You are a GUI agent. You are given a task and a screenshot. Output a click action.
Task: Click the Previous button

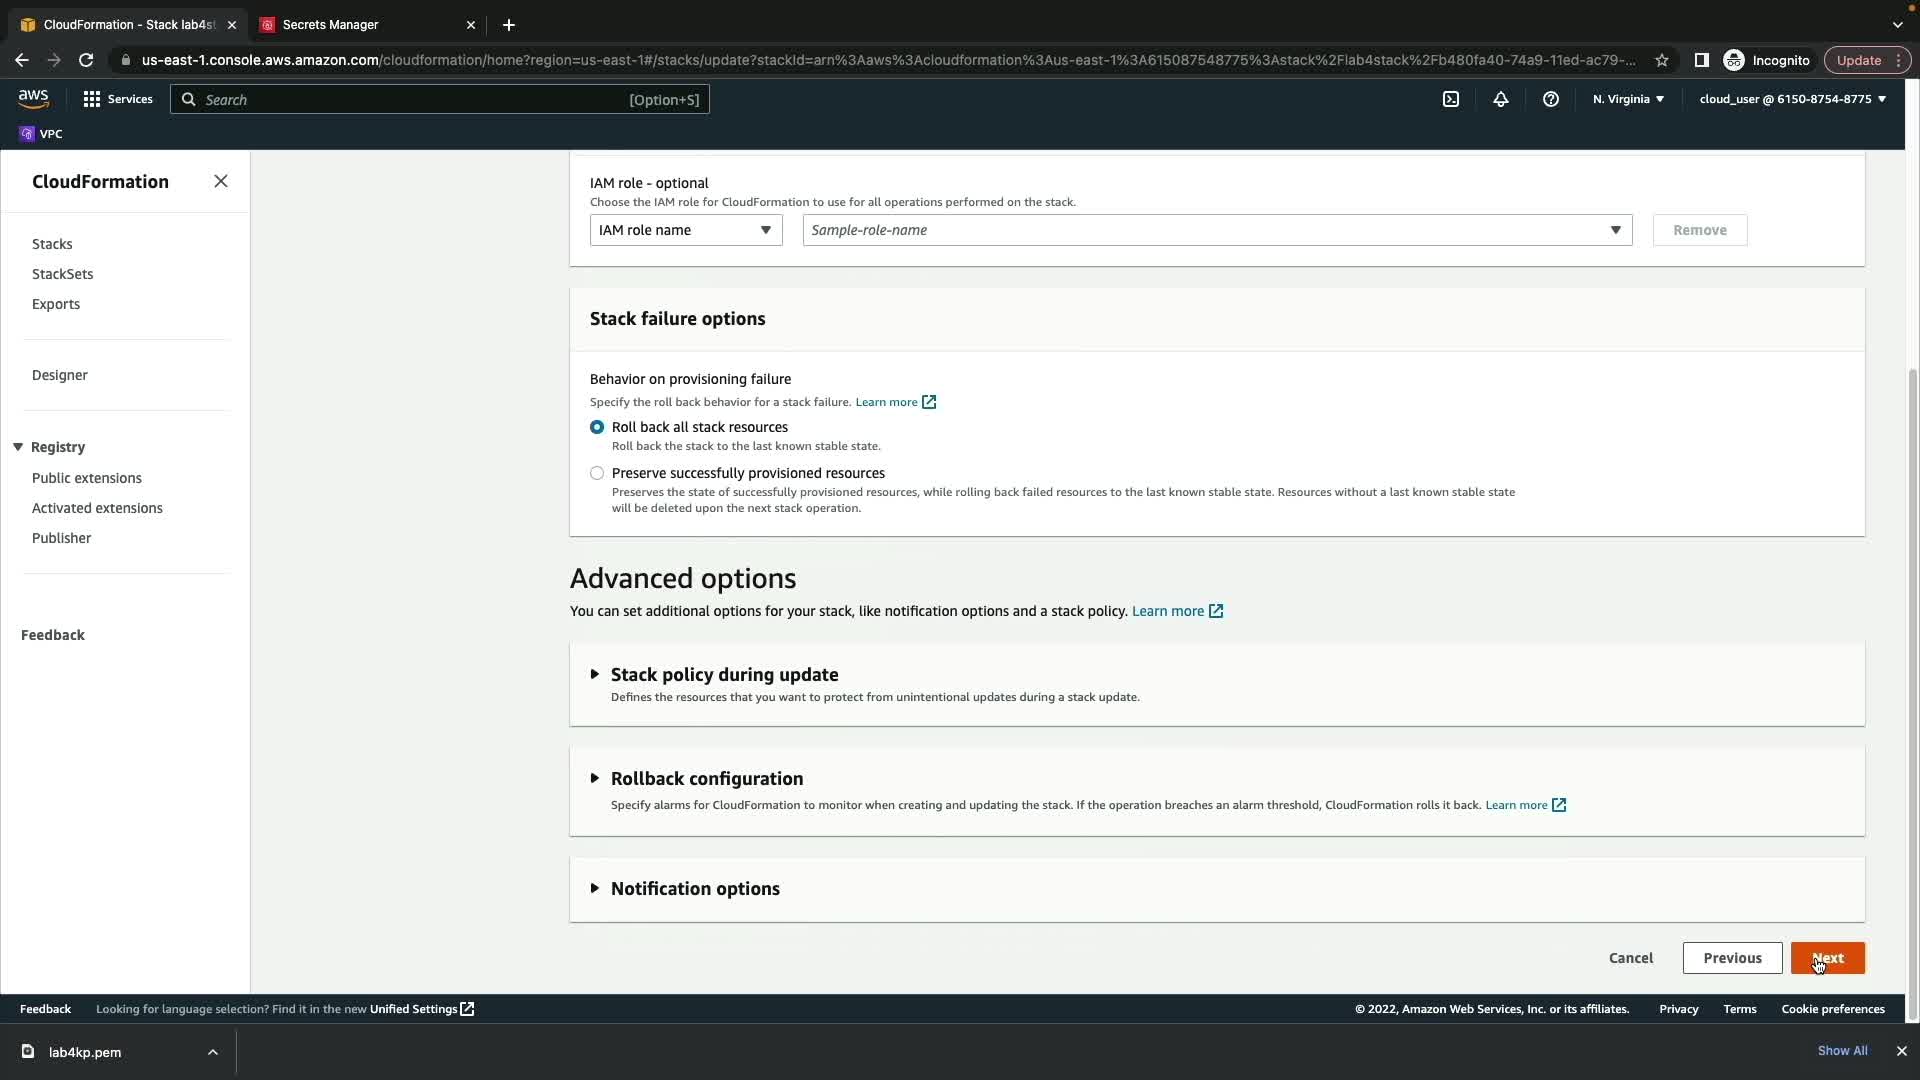1732,958
